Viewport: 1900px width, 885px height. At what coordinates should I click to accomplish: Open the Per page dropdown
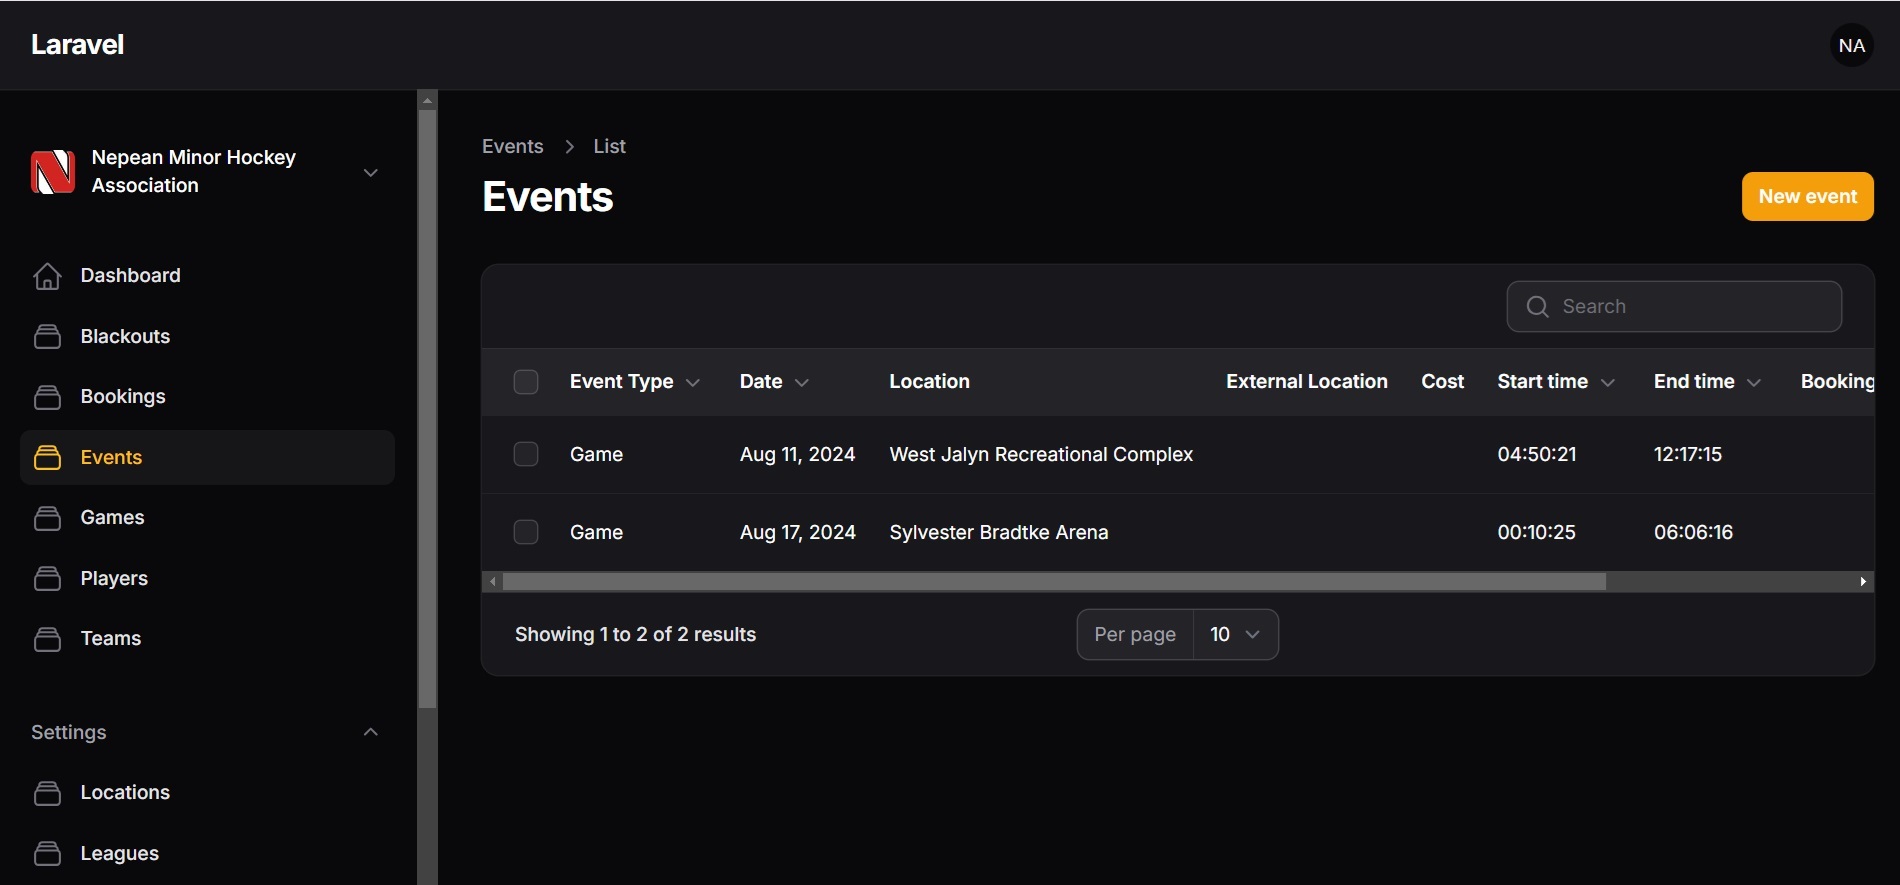click(1234, 635)
